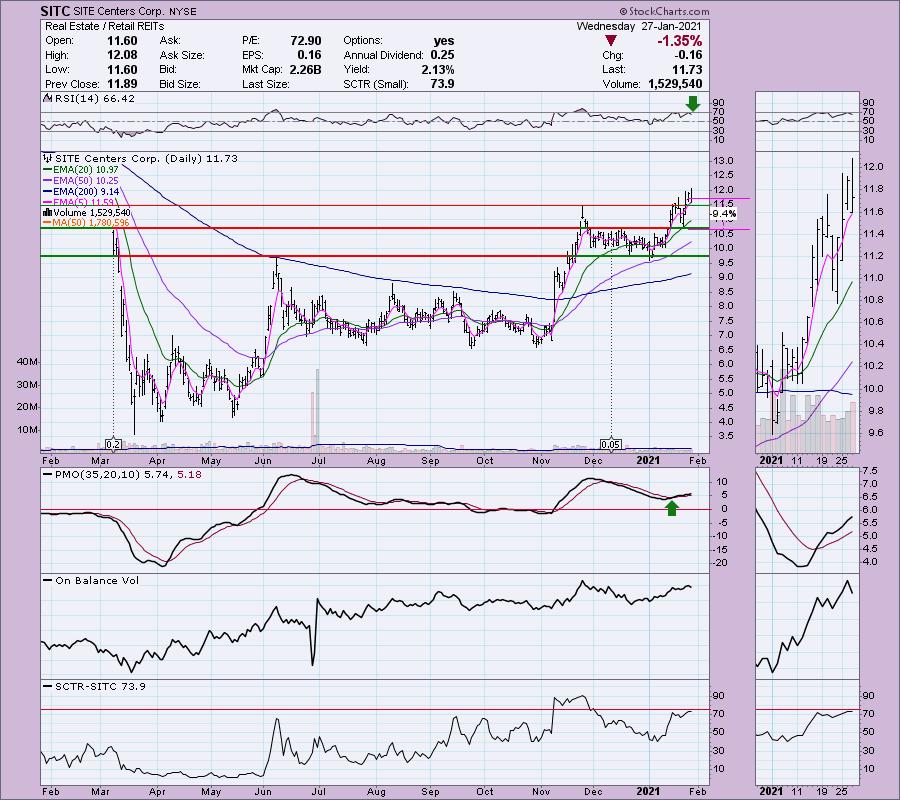Click the 25 date label under the zoomed price panel
This screenshot has height=800, width=900.
tap(841, 461)
